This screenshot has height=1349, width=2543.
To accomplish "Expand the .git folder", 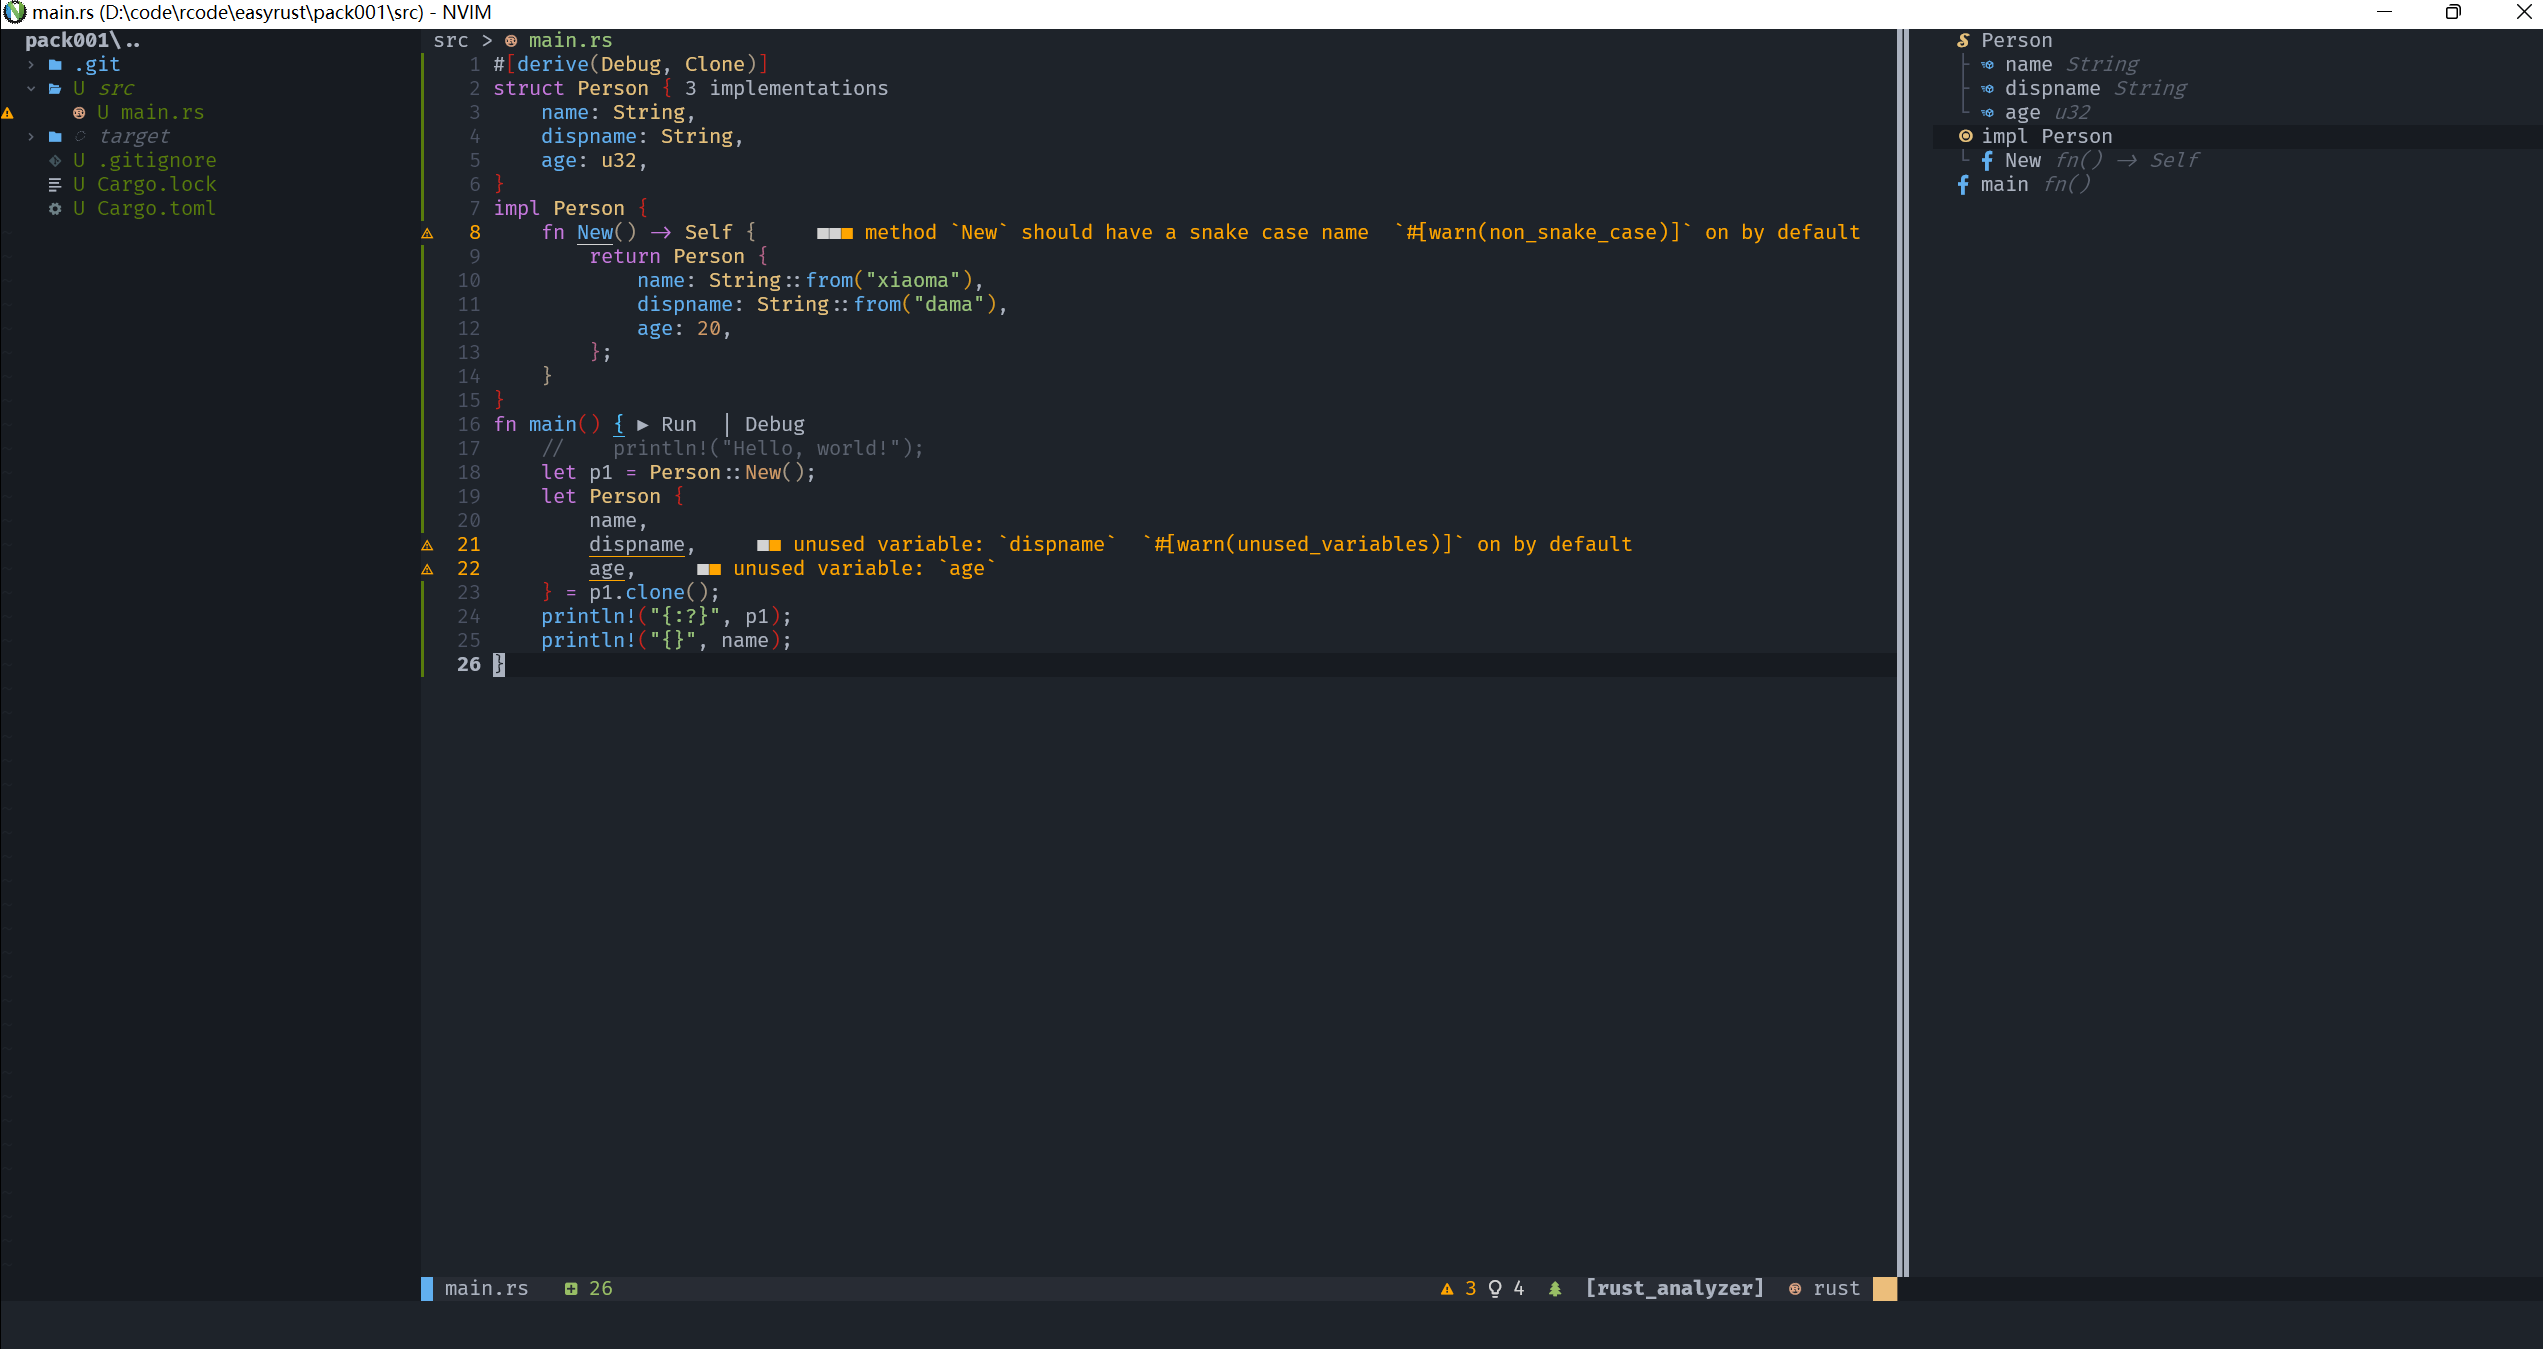I will coord(31,65).
